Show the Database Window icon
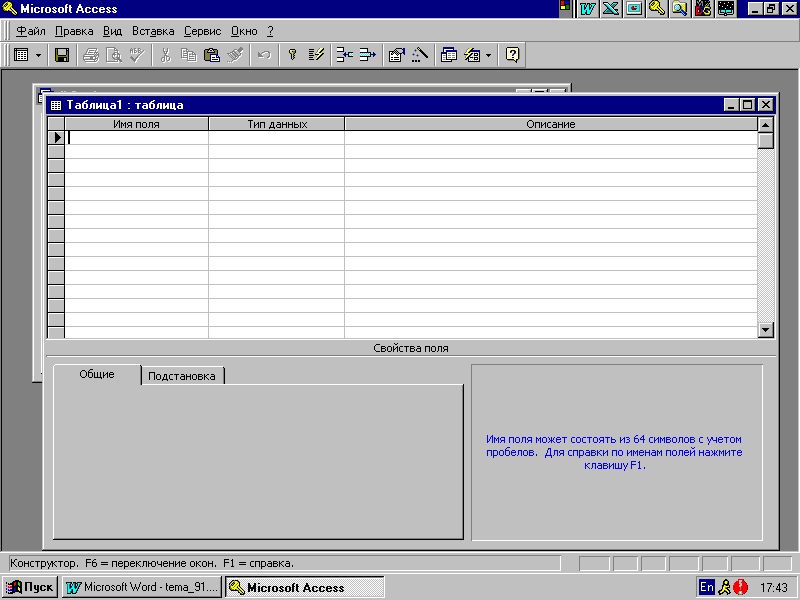Image resolution: width=800 pixels, height=600 pixels. (x=449, y=55)
